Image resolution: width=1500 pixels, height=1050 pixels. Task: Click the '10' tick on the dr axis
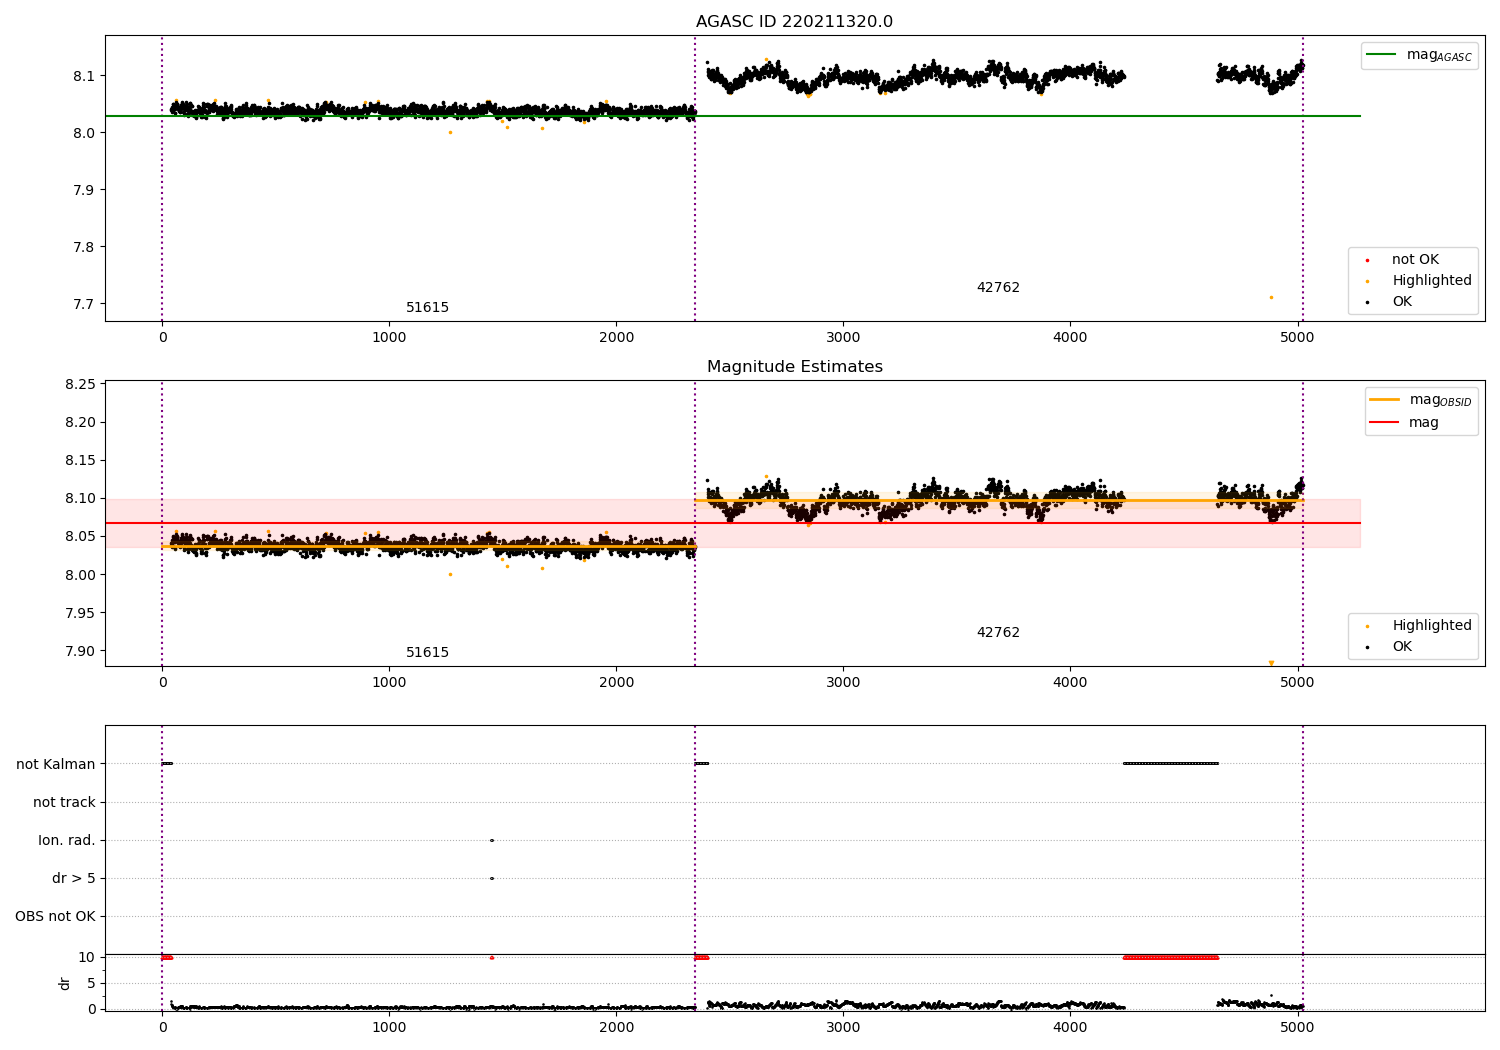87,958
